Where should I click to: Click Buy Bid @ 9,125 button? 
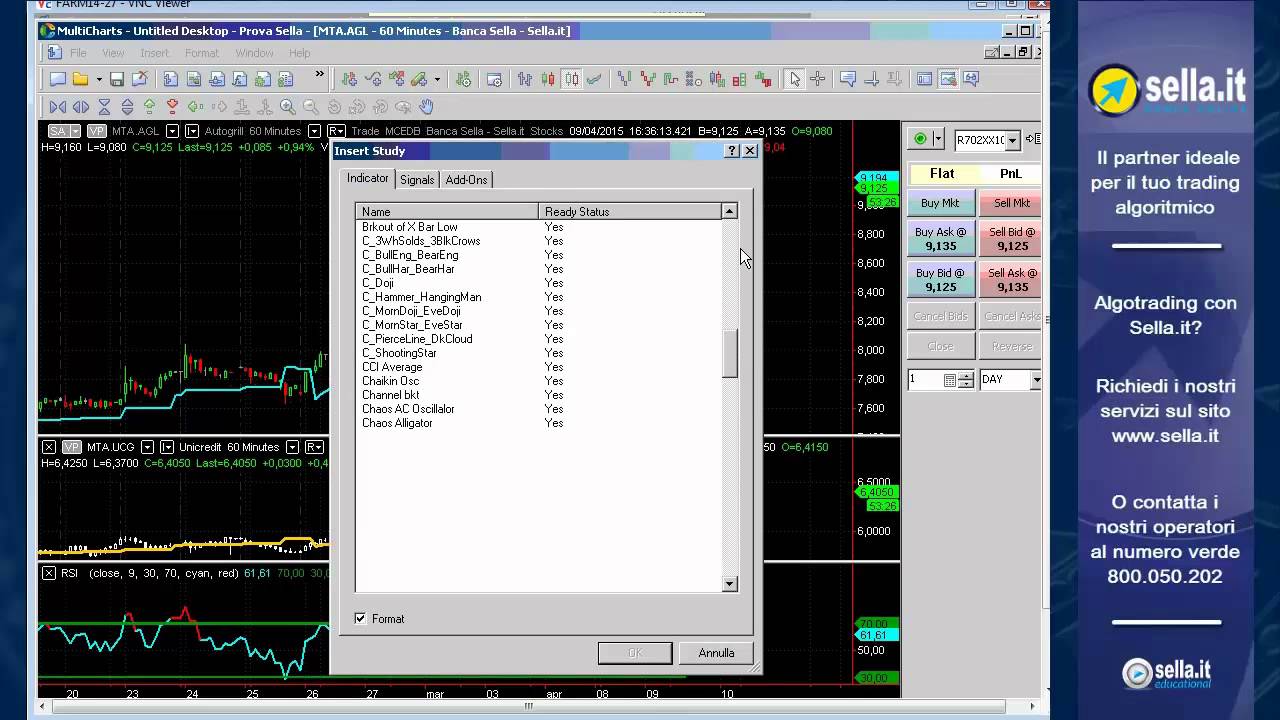point(940,280)
